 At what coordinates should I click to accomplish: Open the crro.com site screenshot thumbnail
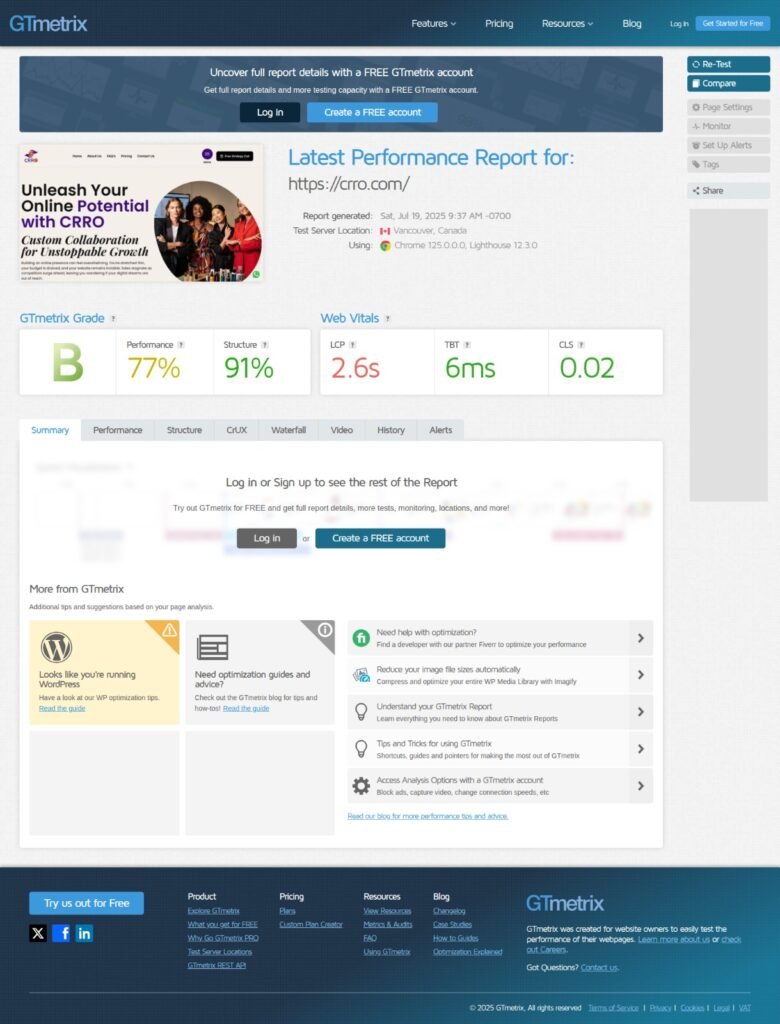[141, 213]
